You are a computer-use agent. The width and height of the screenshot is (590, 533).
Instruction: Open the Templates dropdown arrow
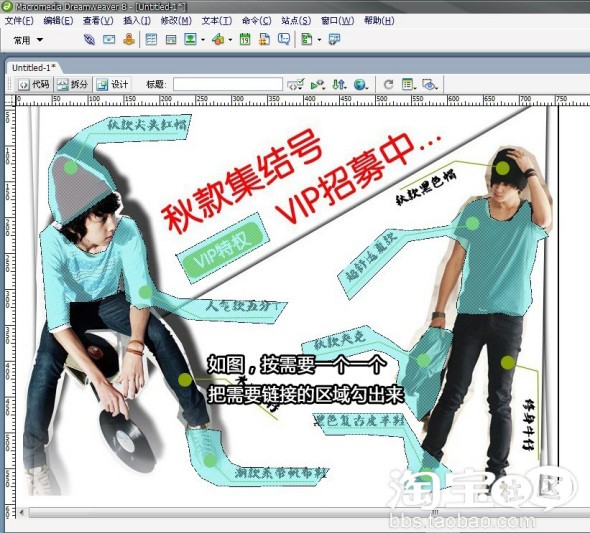[x=319, y=40]
